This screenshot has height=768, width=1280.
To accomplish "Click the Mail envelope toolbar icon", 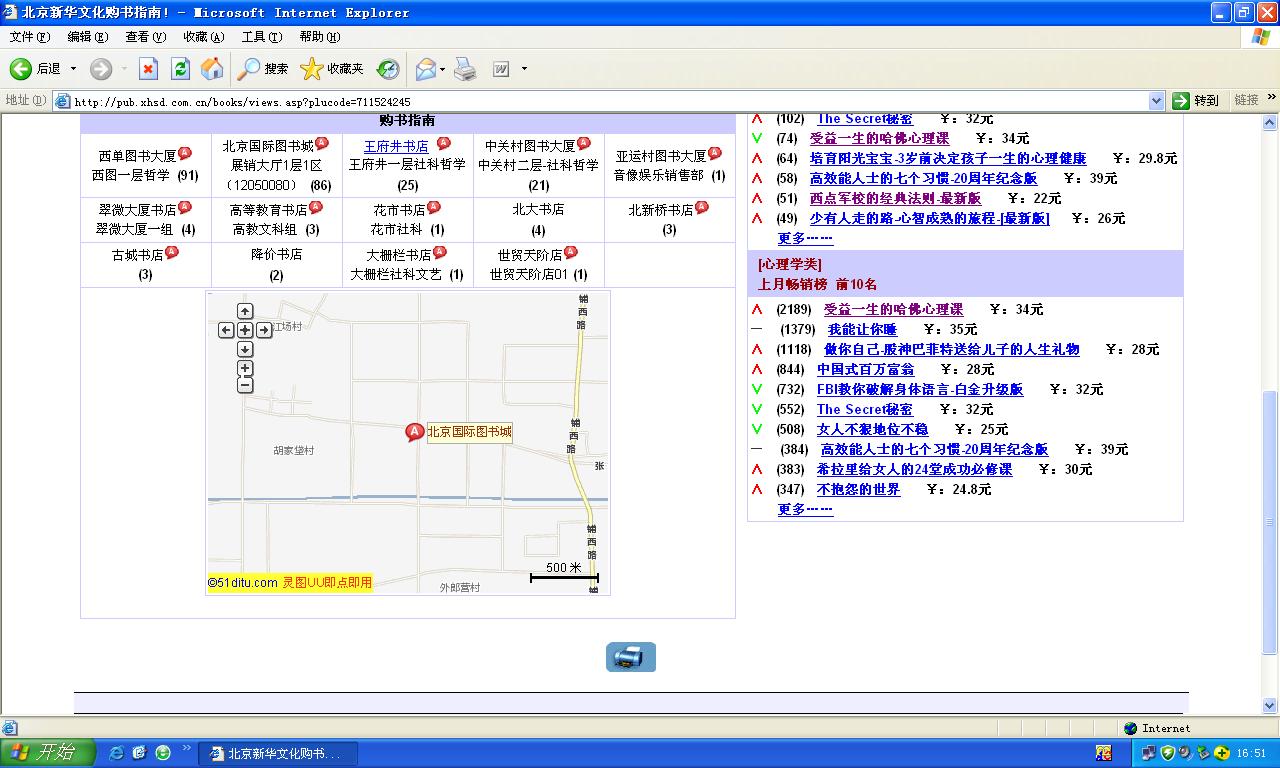I will pyautogui.click(x=425, y=69).
